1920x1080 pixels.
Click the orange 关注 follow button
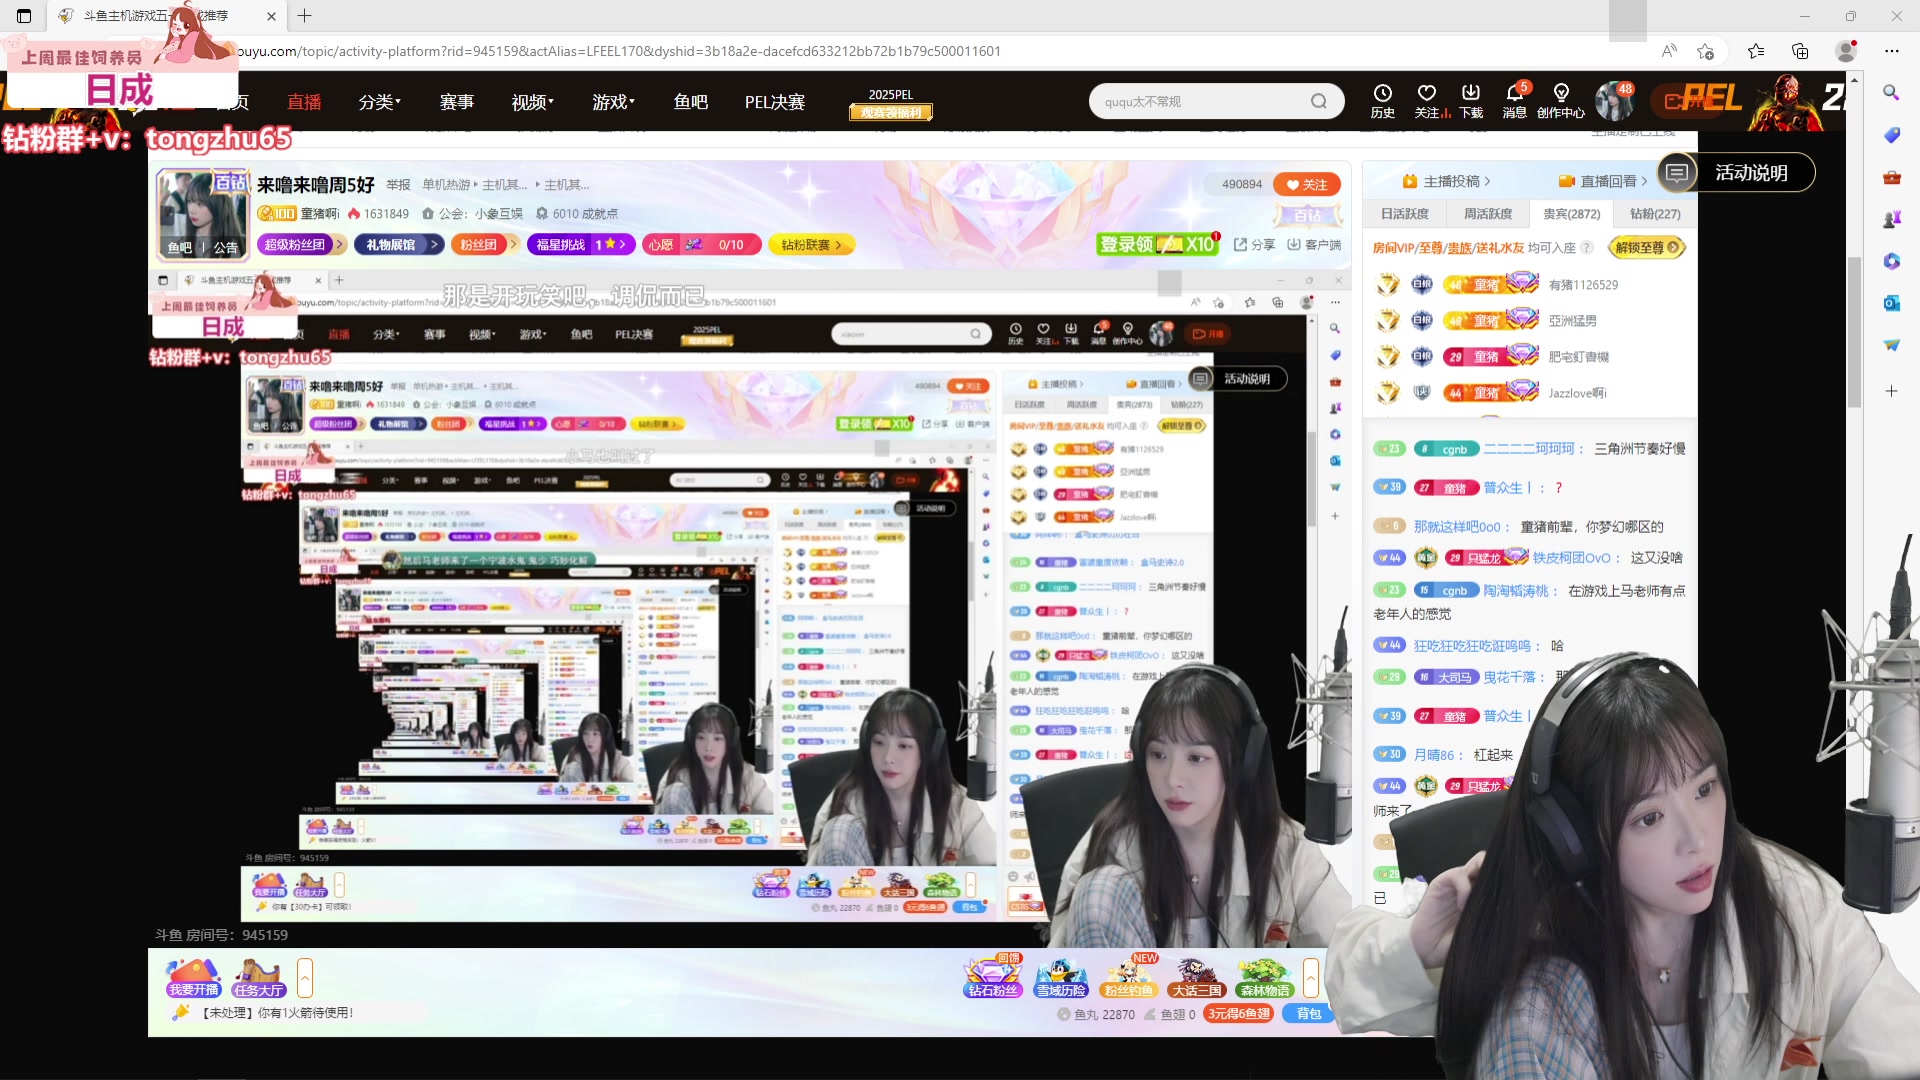coord(1306,184)
